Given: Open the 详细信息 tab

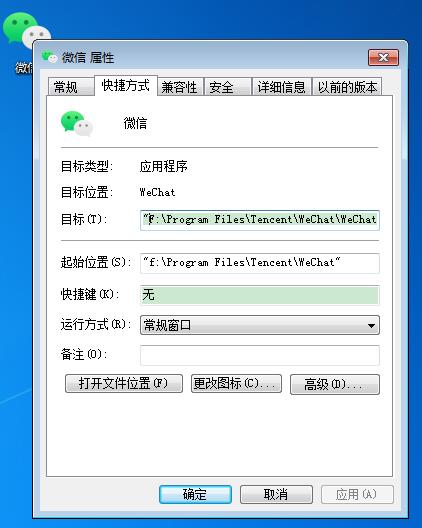Looking at the screenshot, I should [282, 87].
